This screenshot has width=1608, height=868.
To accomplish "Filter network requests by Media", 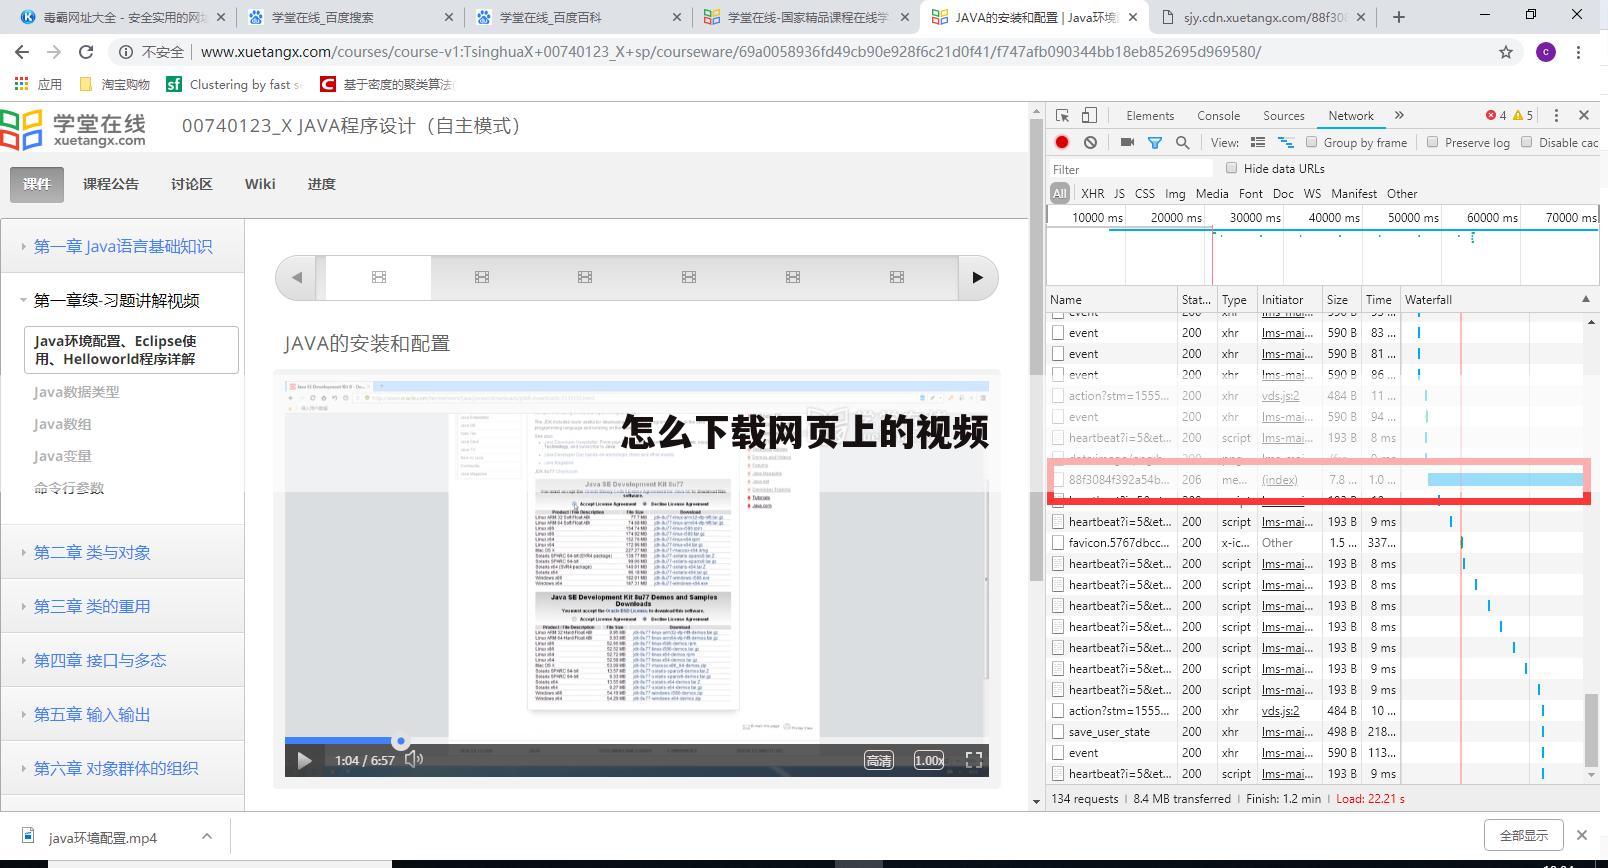I will (x=1211, y=193).
